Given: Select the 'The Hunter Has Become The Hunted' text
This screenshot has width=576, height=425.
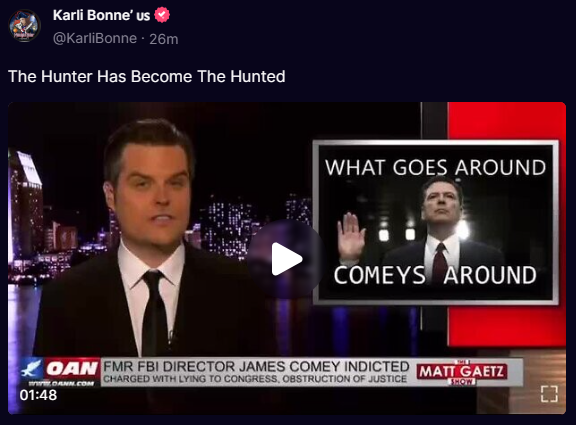Looking at the screenshot, I should tap(147, 76).
